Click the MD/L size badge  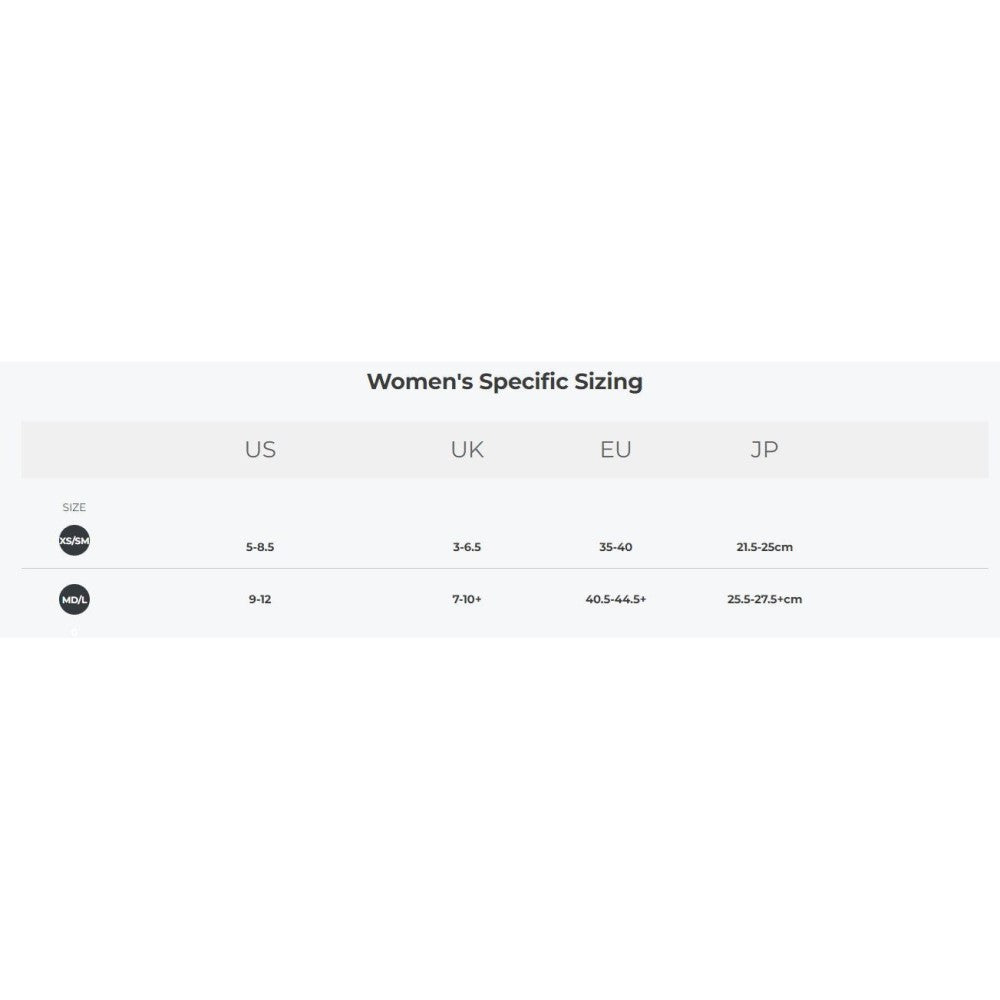click(74, 599)
